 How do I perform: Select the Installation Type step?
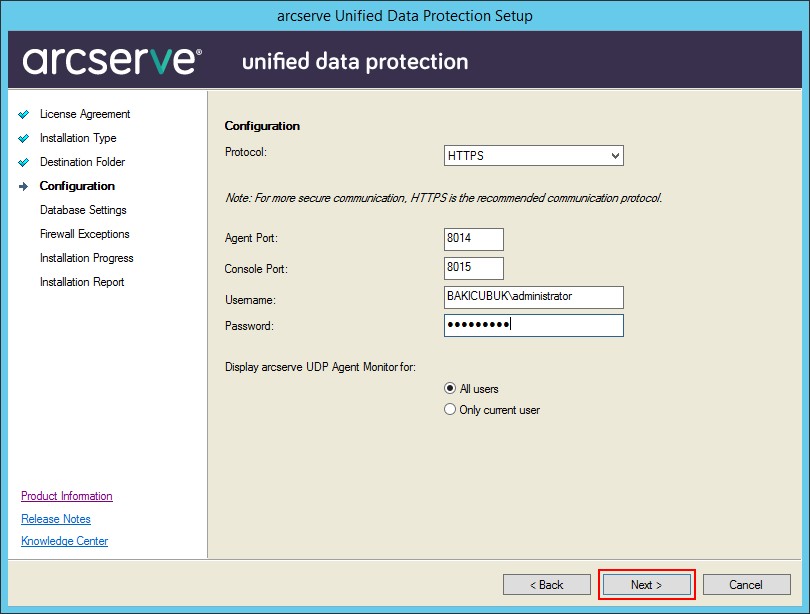(78, 138)
